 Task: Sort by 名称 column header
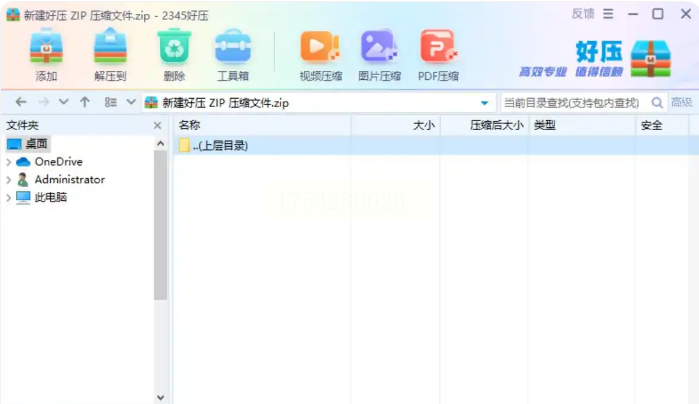(x=262, y=125)
